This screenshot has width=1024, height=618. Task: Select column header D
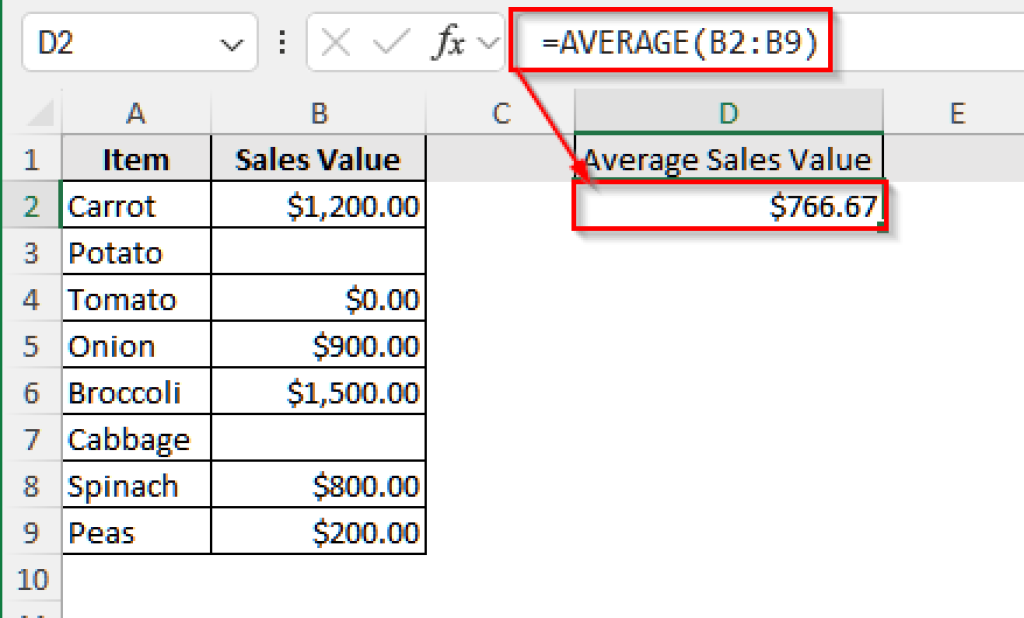pos(727,112)
